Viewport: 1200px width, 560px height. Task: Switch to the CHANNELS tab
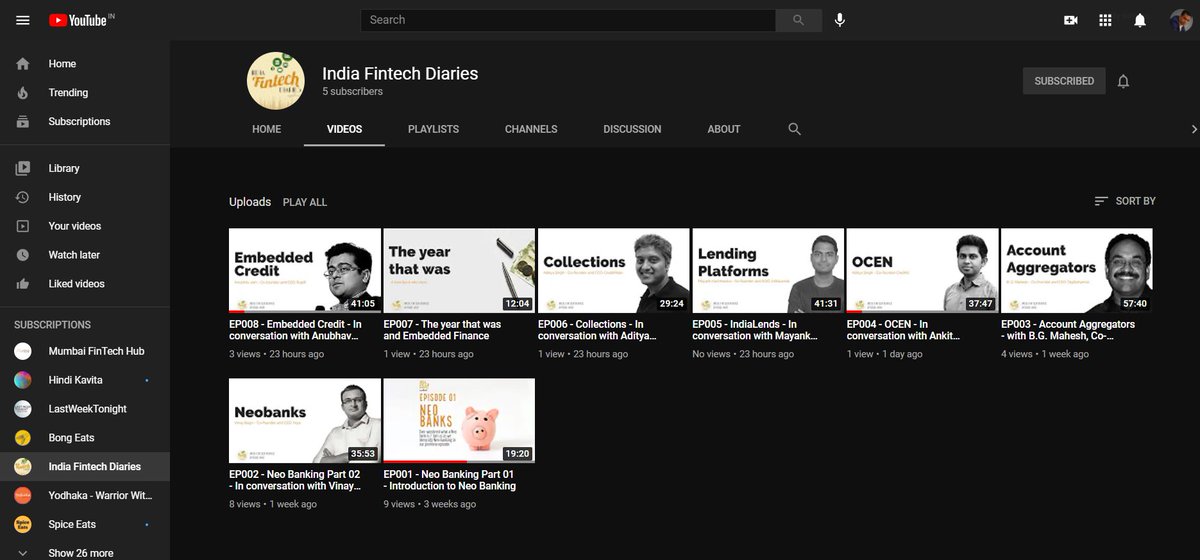click(x=531, y=129)
